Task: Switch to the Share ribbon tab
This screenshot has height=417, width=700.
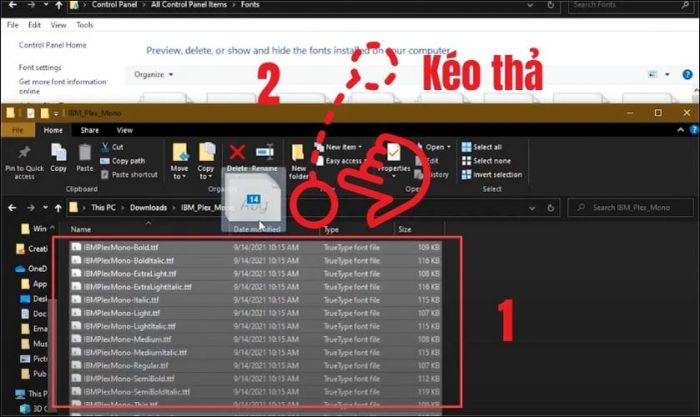Action: (x=90, y=130)
